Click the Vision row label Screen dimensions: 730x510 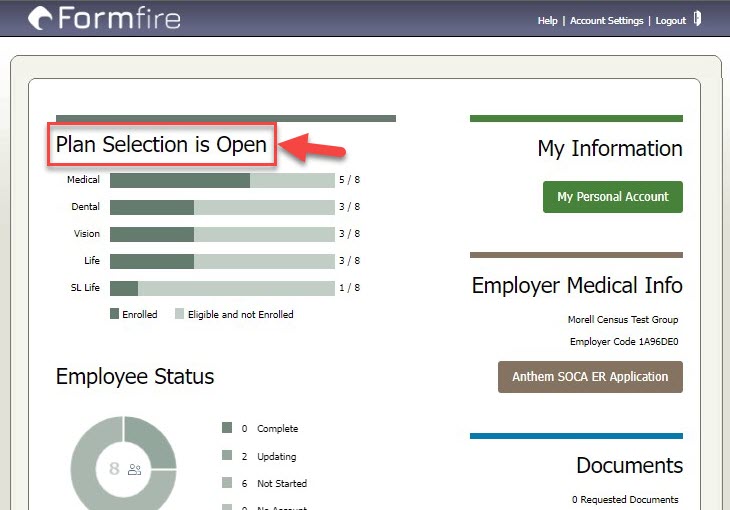(x=87, y=234)
